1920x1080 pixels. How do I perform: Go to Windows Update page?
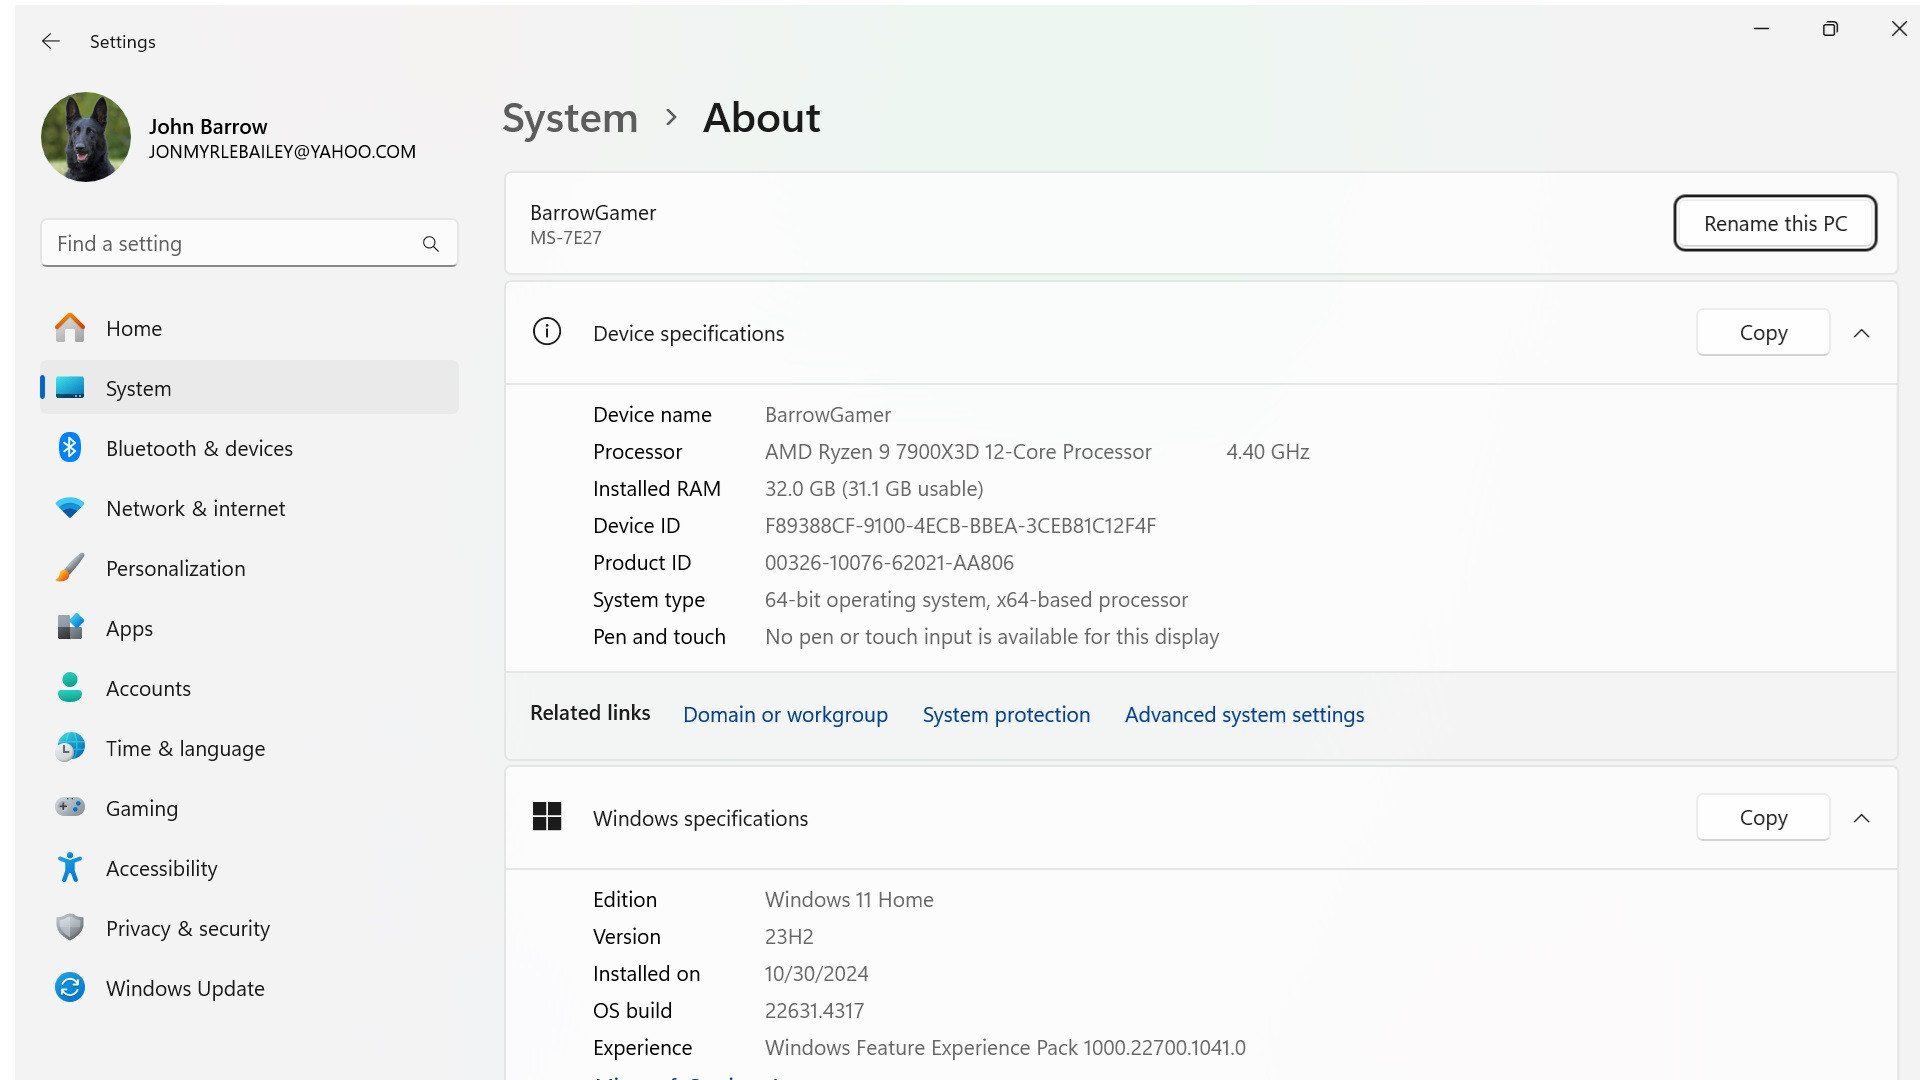249,988
